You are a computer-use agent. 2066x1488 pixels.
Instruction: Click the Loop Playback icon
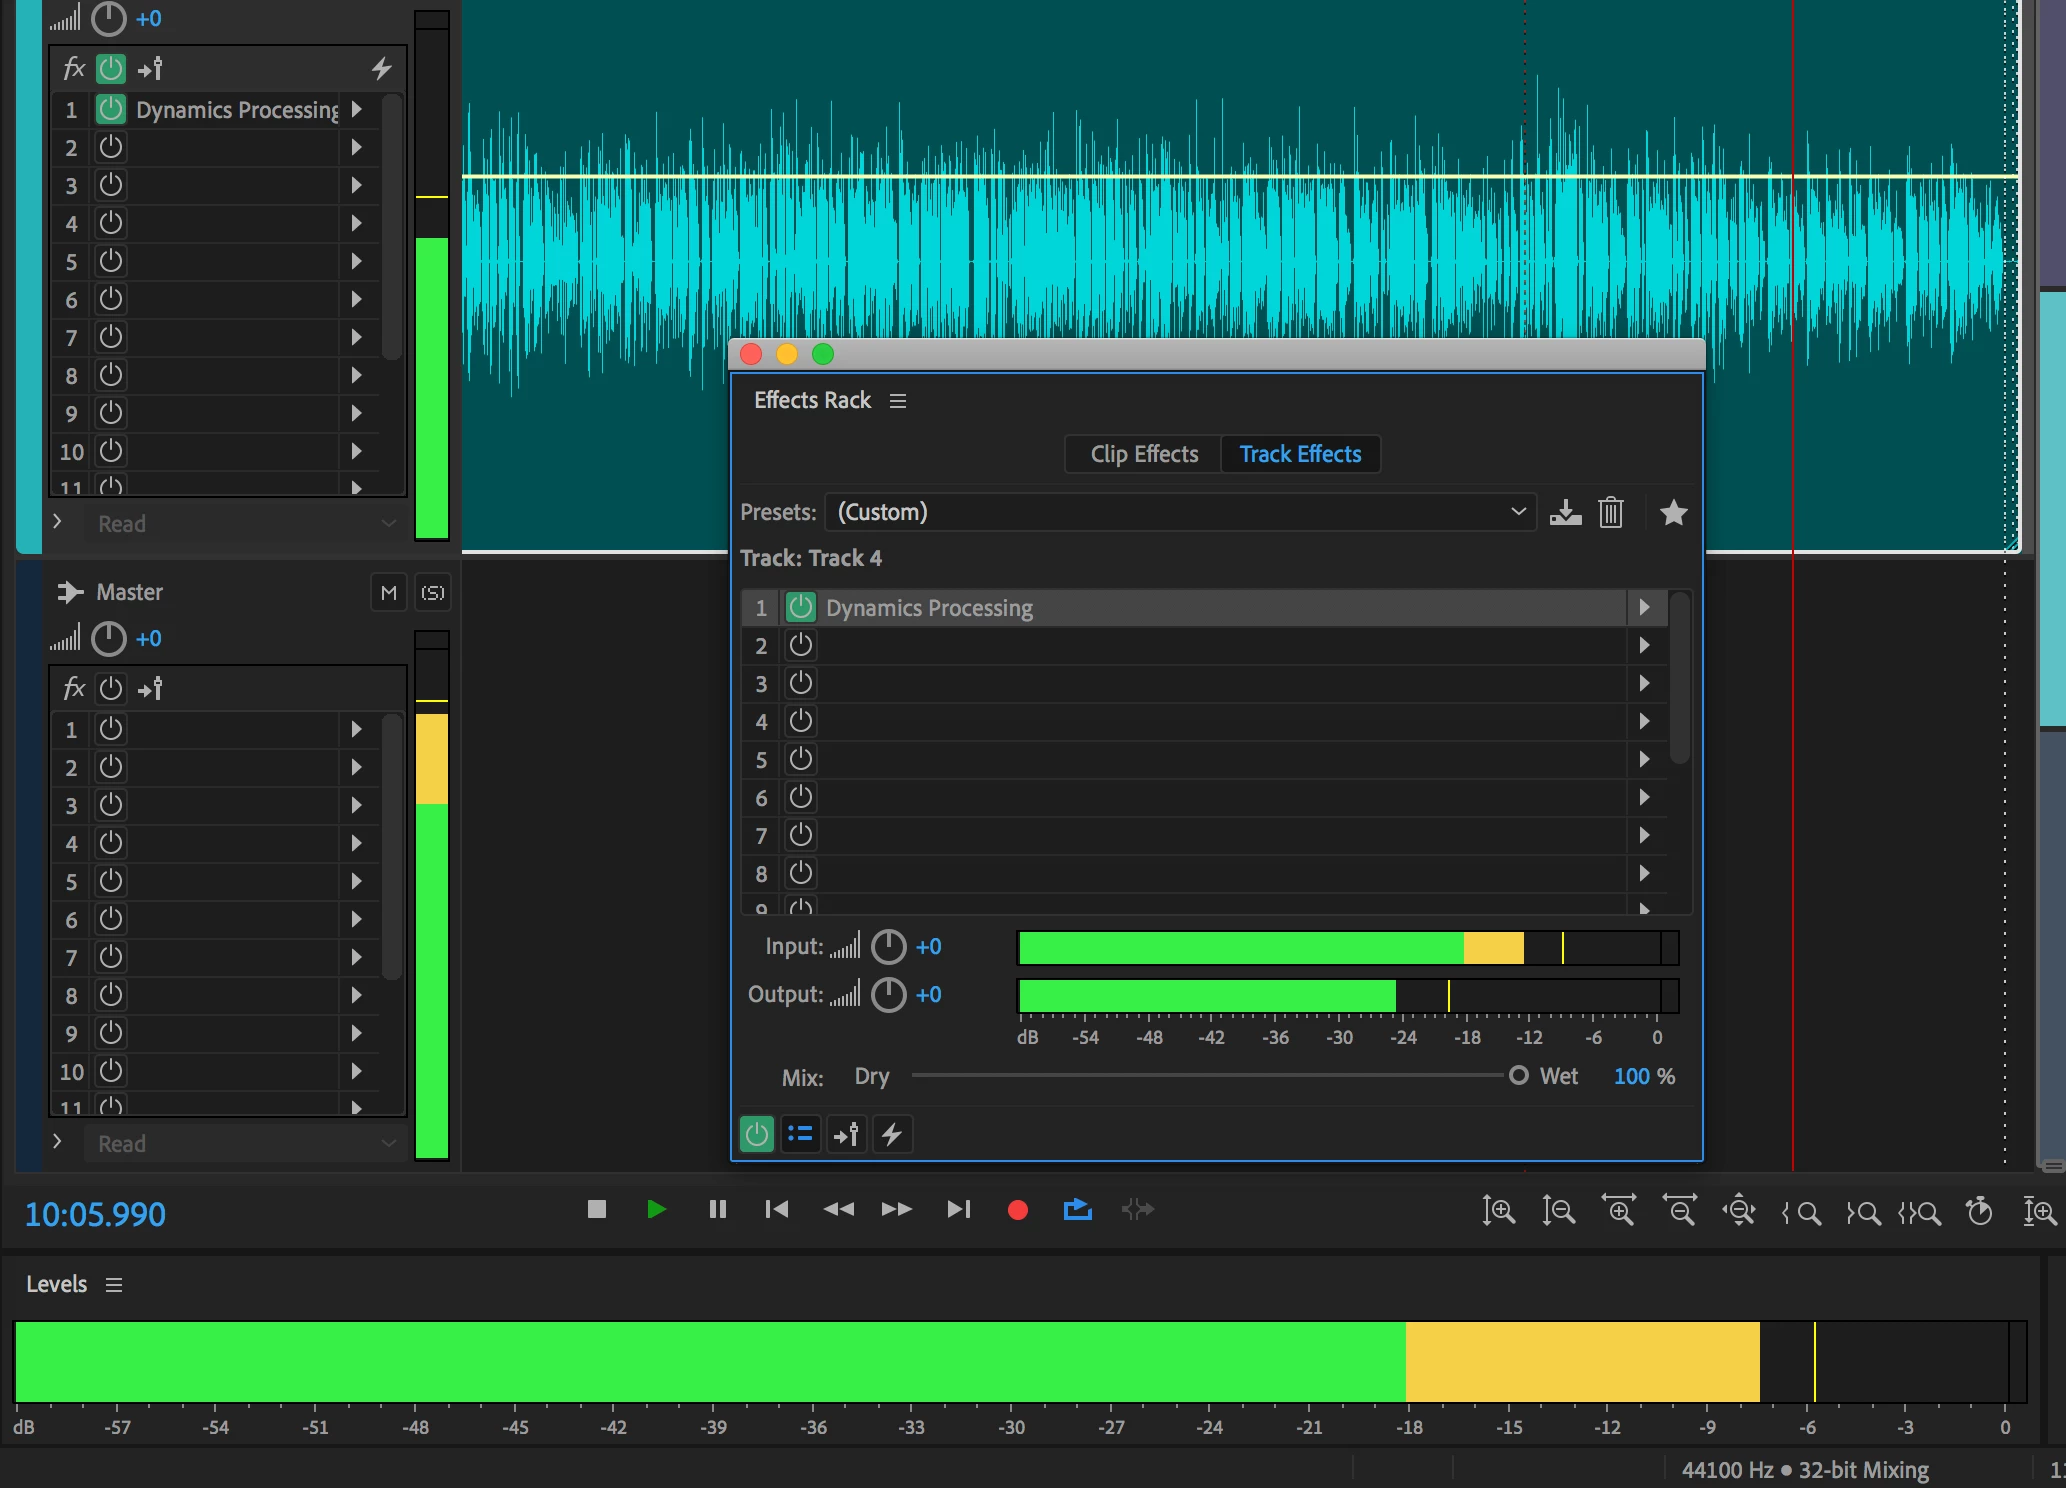click(1077, 1210)
